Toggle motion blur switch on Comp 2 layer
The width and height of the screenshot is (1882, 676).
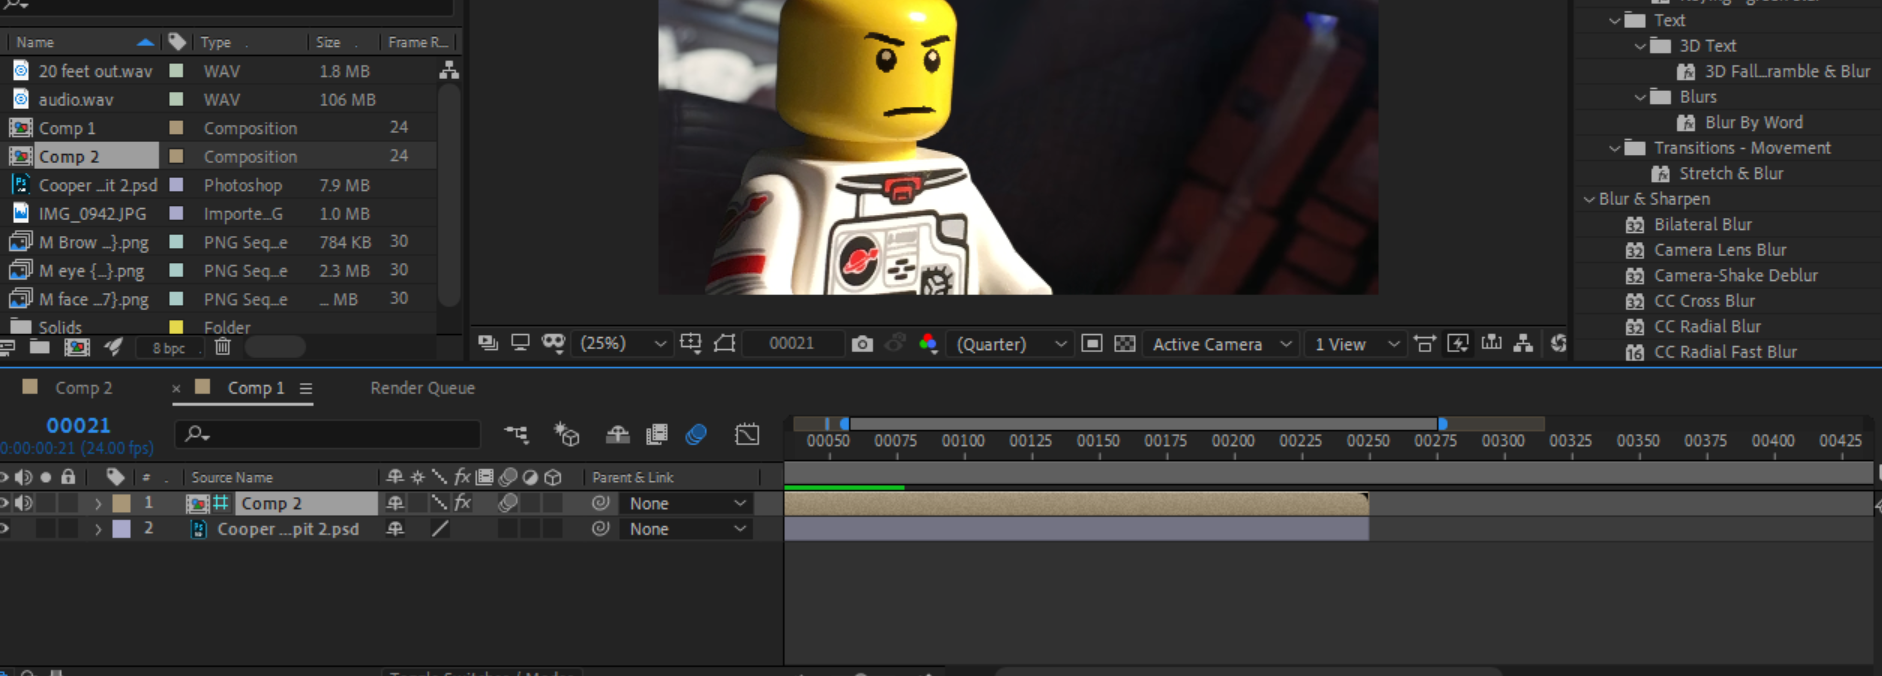508,503
